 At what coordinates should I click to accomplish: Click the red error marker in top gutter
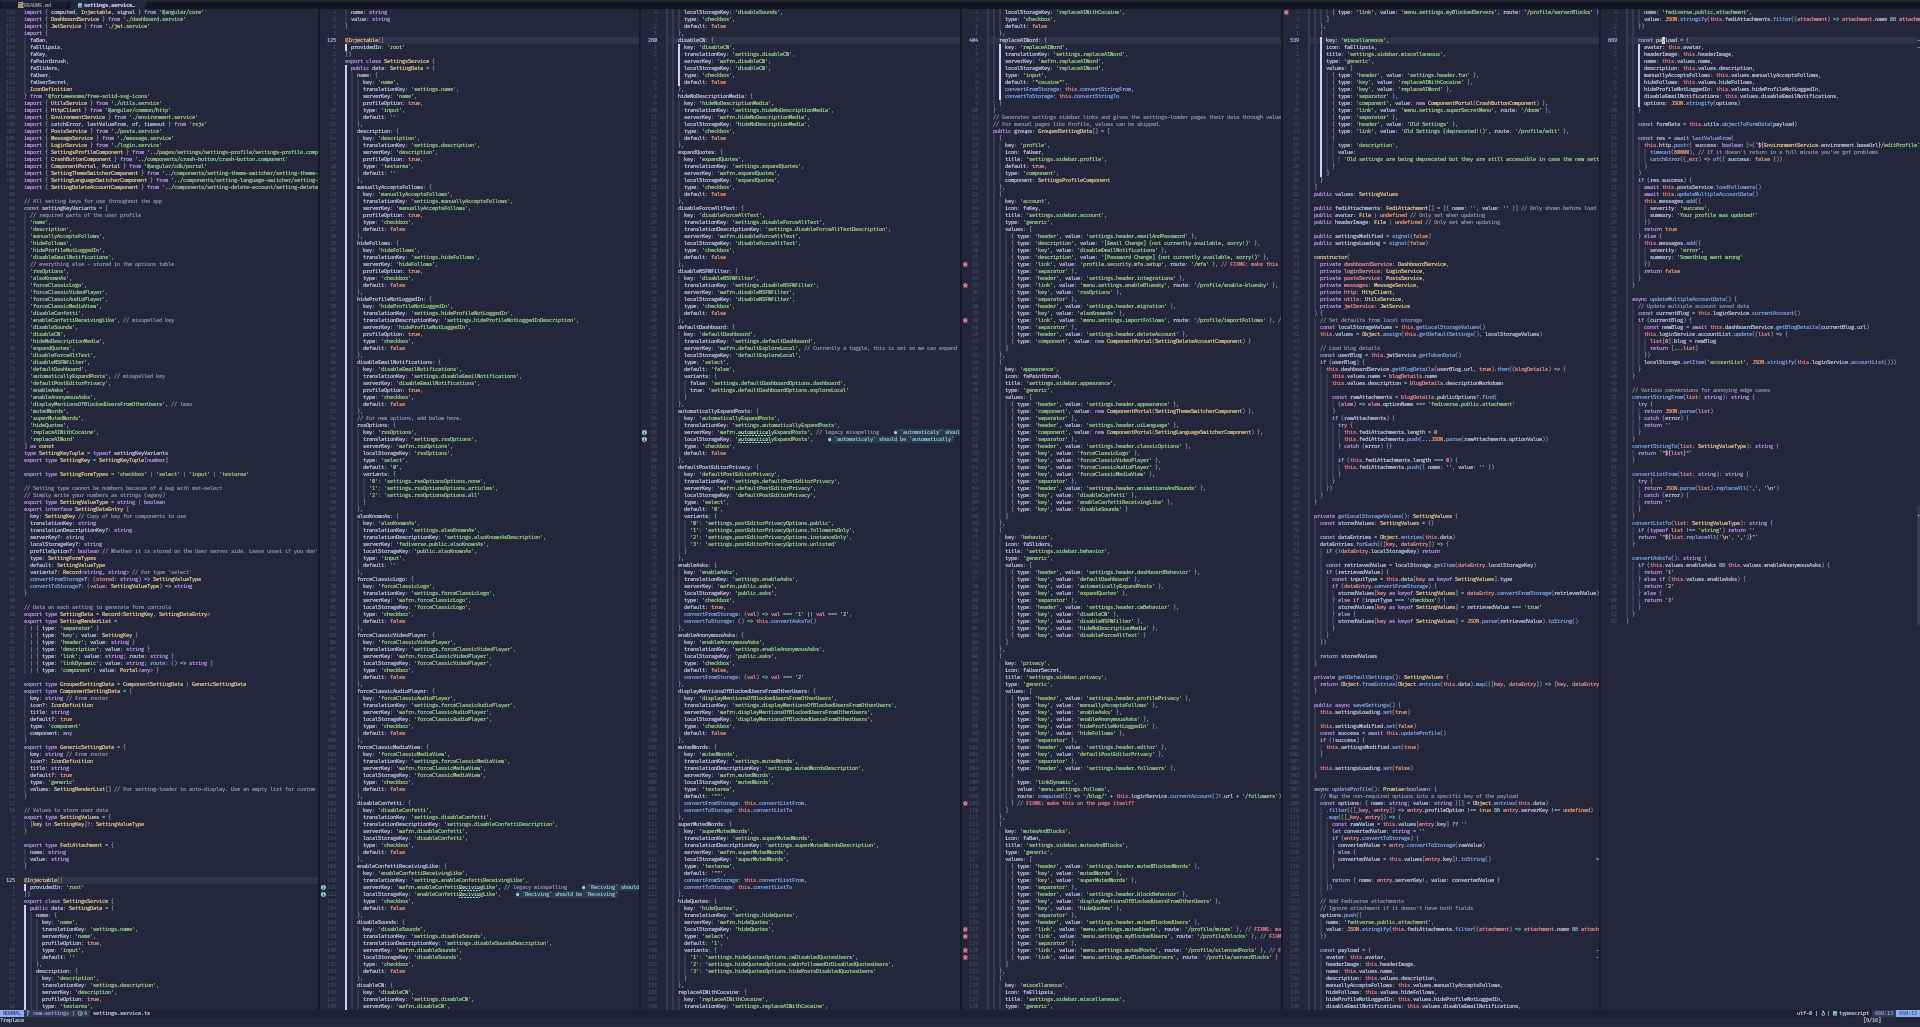point(1286,13)
